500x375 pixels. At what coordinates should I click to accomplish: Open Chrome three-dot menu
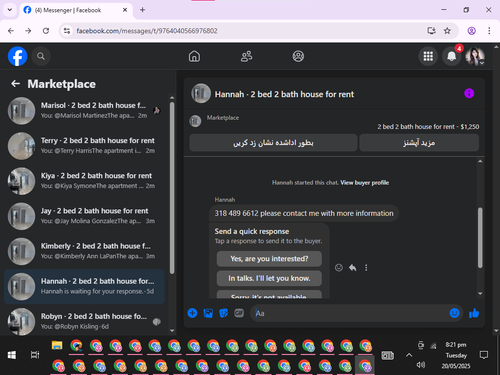click(489, 31)
